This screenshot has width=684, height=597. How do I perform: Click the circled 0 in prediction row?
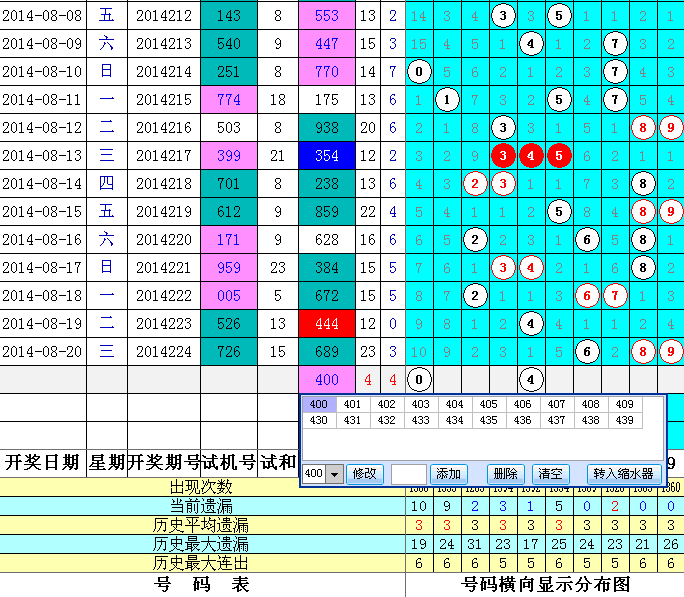(x=420, y=379)
